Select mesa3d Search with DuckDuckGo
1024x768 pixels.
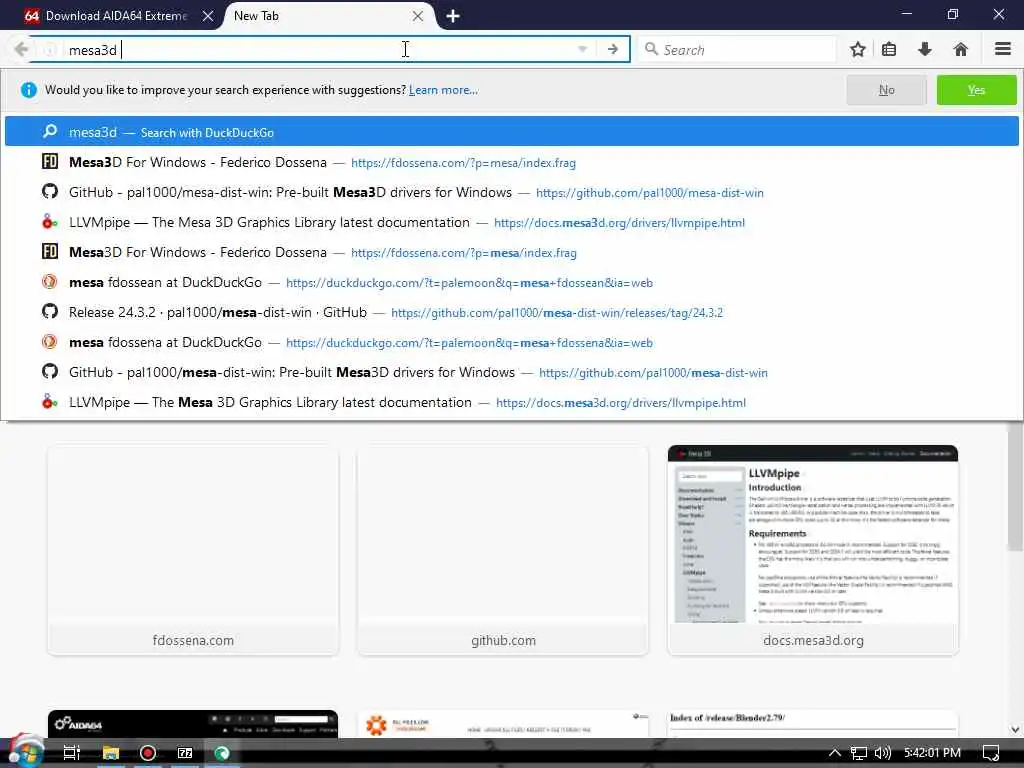point(511,132)
